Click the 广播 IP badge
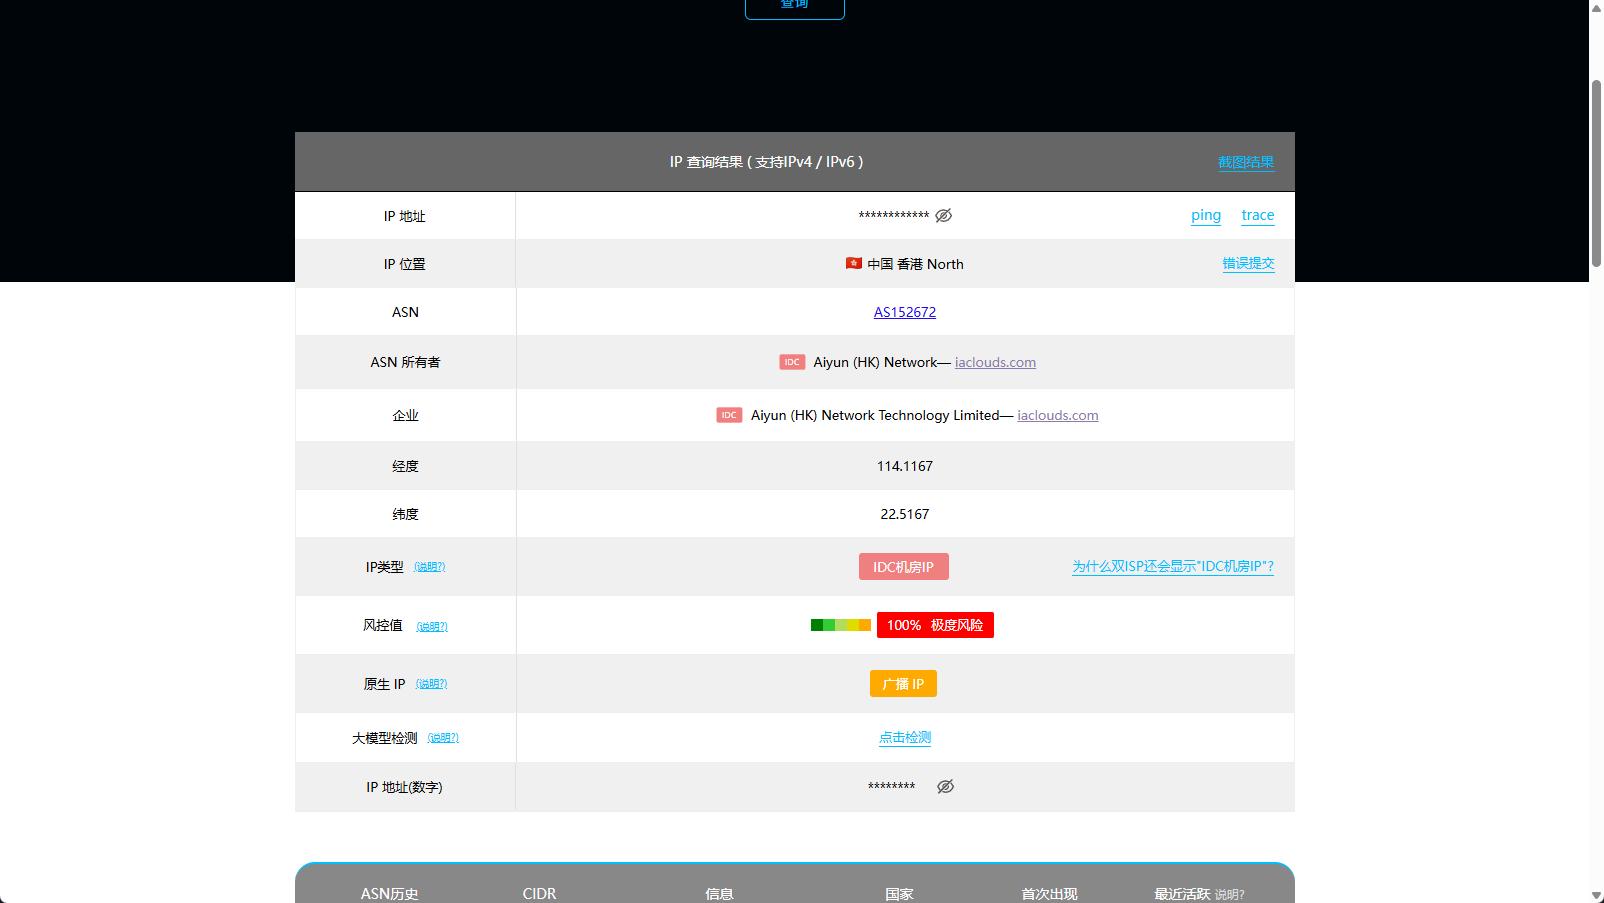This screenshot has width=1604, height=903. click(903, 684)
